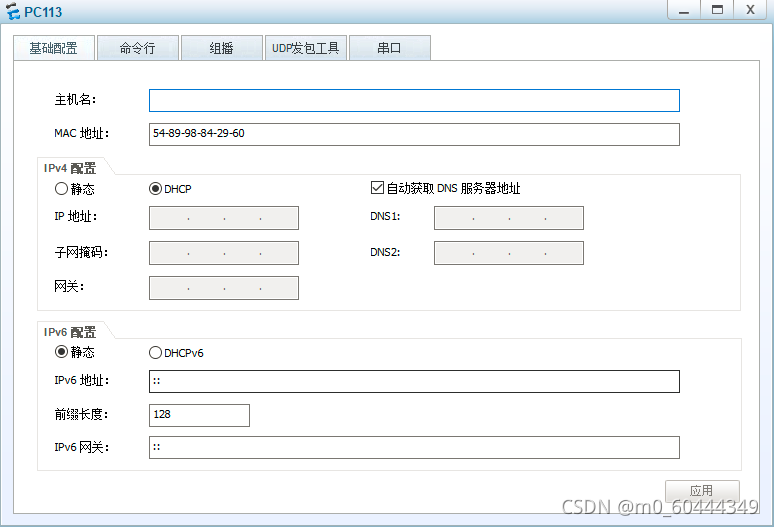Select IPv6 静态 radio button
The width and height of the screenshot is (774, 527).
tap(61, 352)
